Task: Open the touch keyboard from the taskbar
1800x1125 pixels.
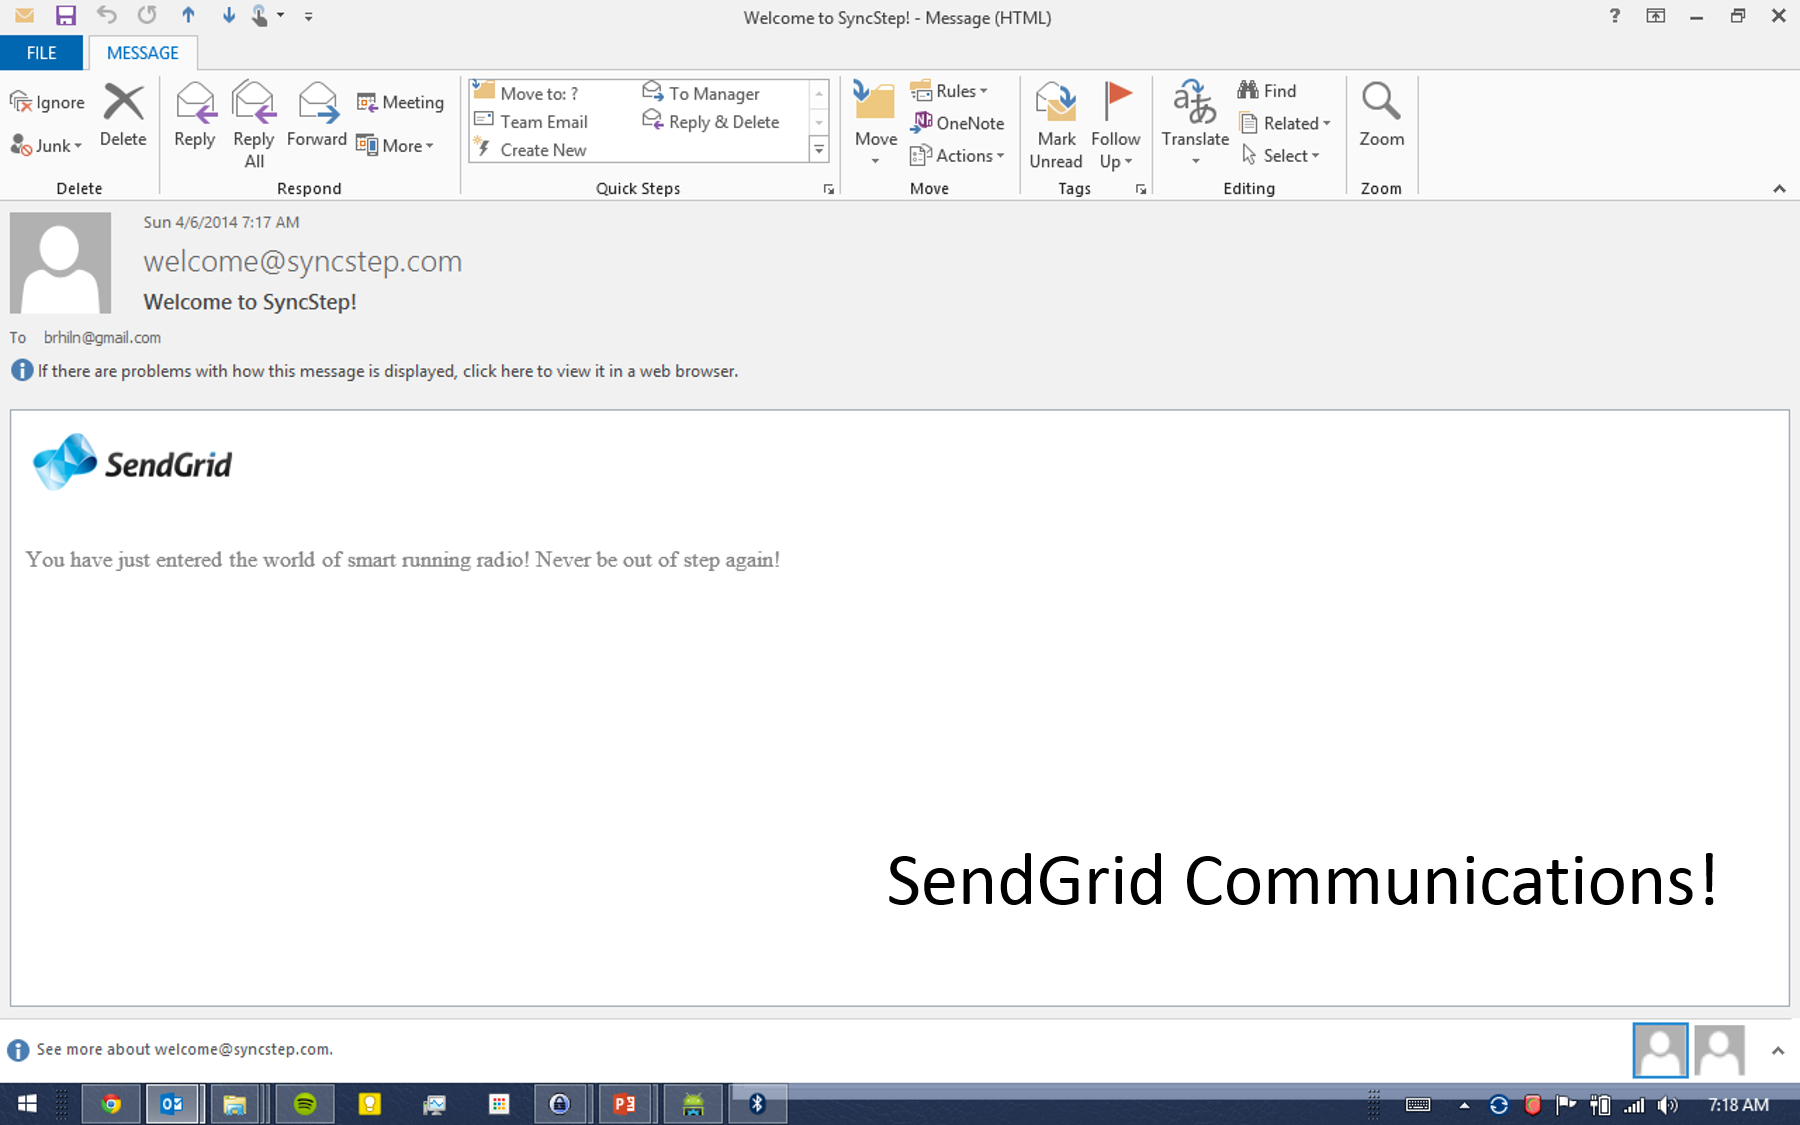Action: click(x=1418, y=1105)
